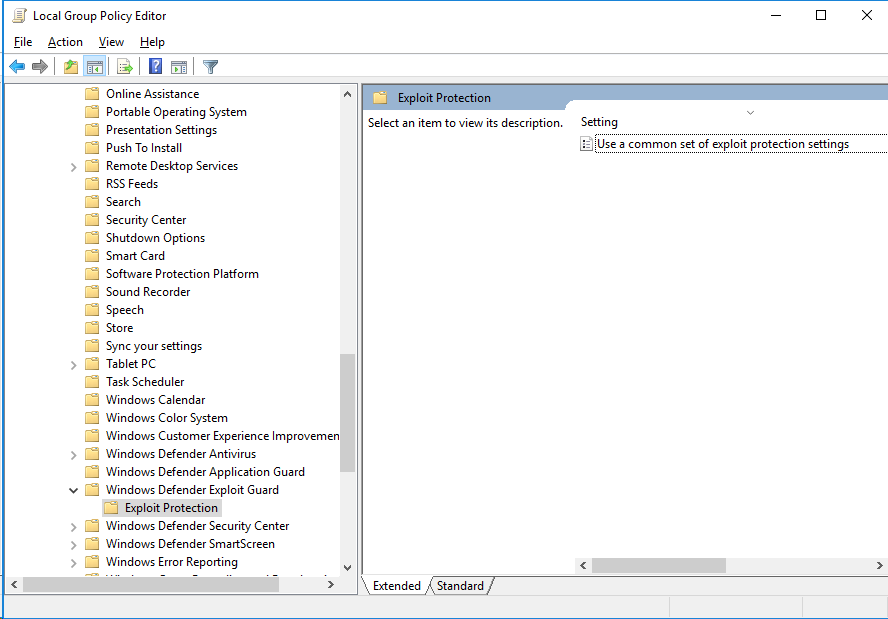Click the Back arrow toolbar icon

(x=17, y=67)
